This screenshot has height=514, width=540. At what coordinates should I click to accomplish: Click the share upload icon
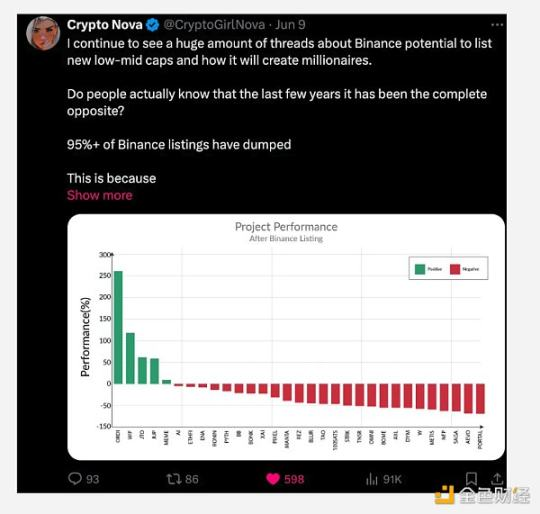click(x=497, y=479)
